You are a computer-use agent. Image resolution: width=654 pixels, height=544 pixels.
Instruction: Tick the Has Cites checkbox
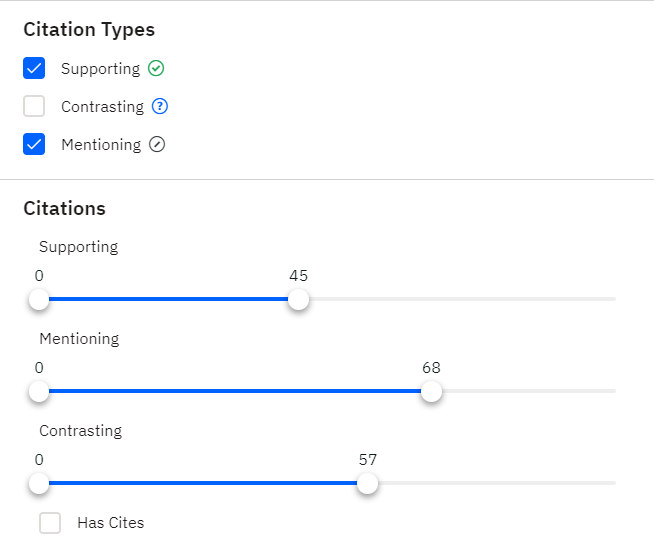50,523
